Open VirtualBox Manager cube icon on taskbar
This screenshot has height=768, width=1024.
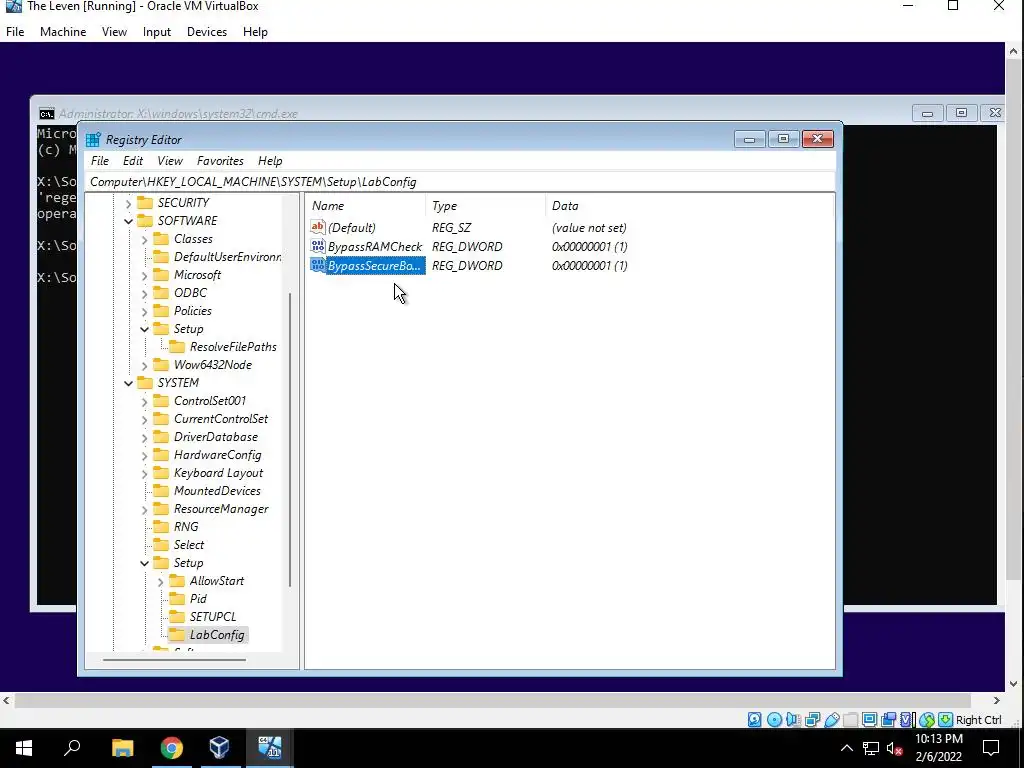(x=219, y=748)
